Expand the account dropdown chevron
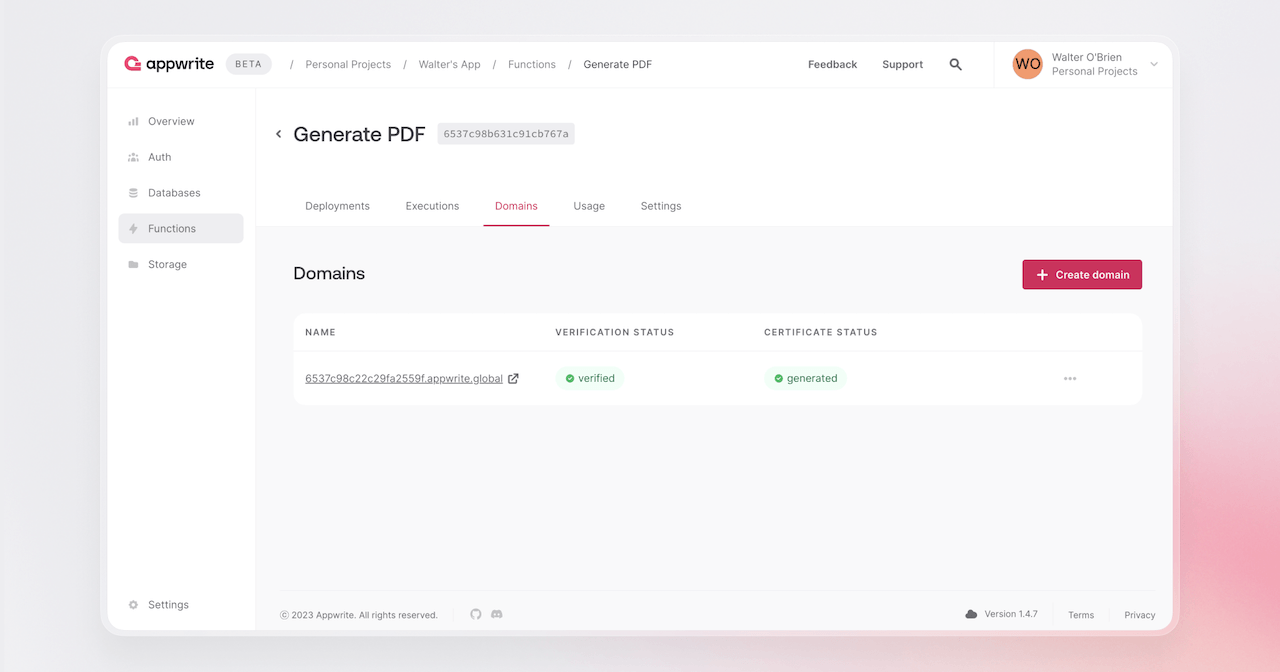1280x672 pixels. (1154, 64)
